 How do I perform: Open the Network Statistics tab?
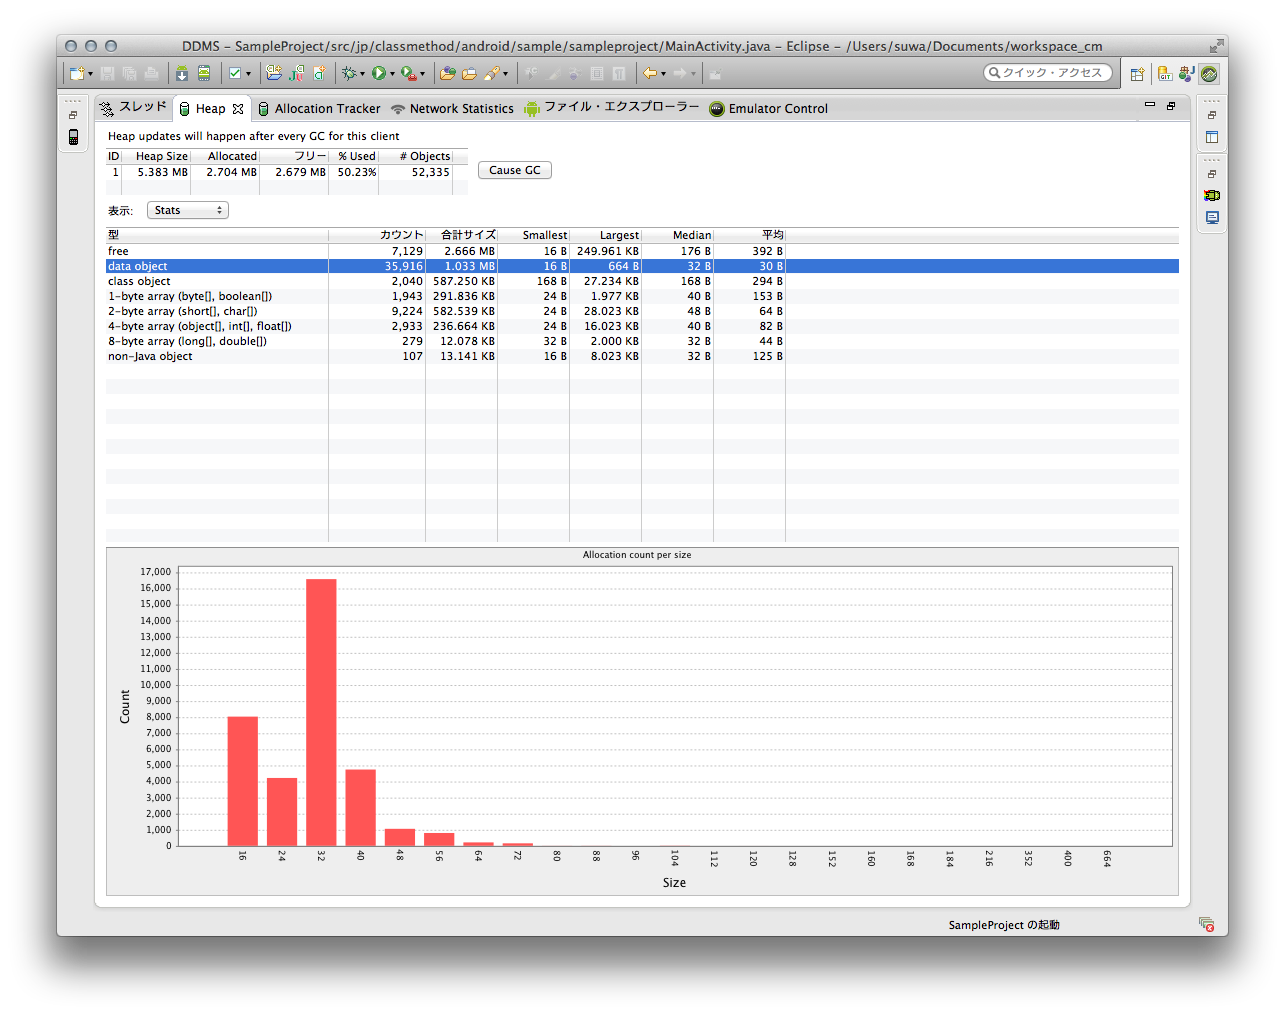[461, 109]
